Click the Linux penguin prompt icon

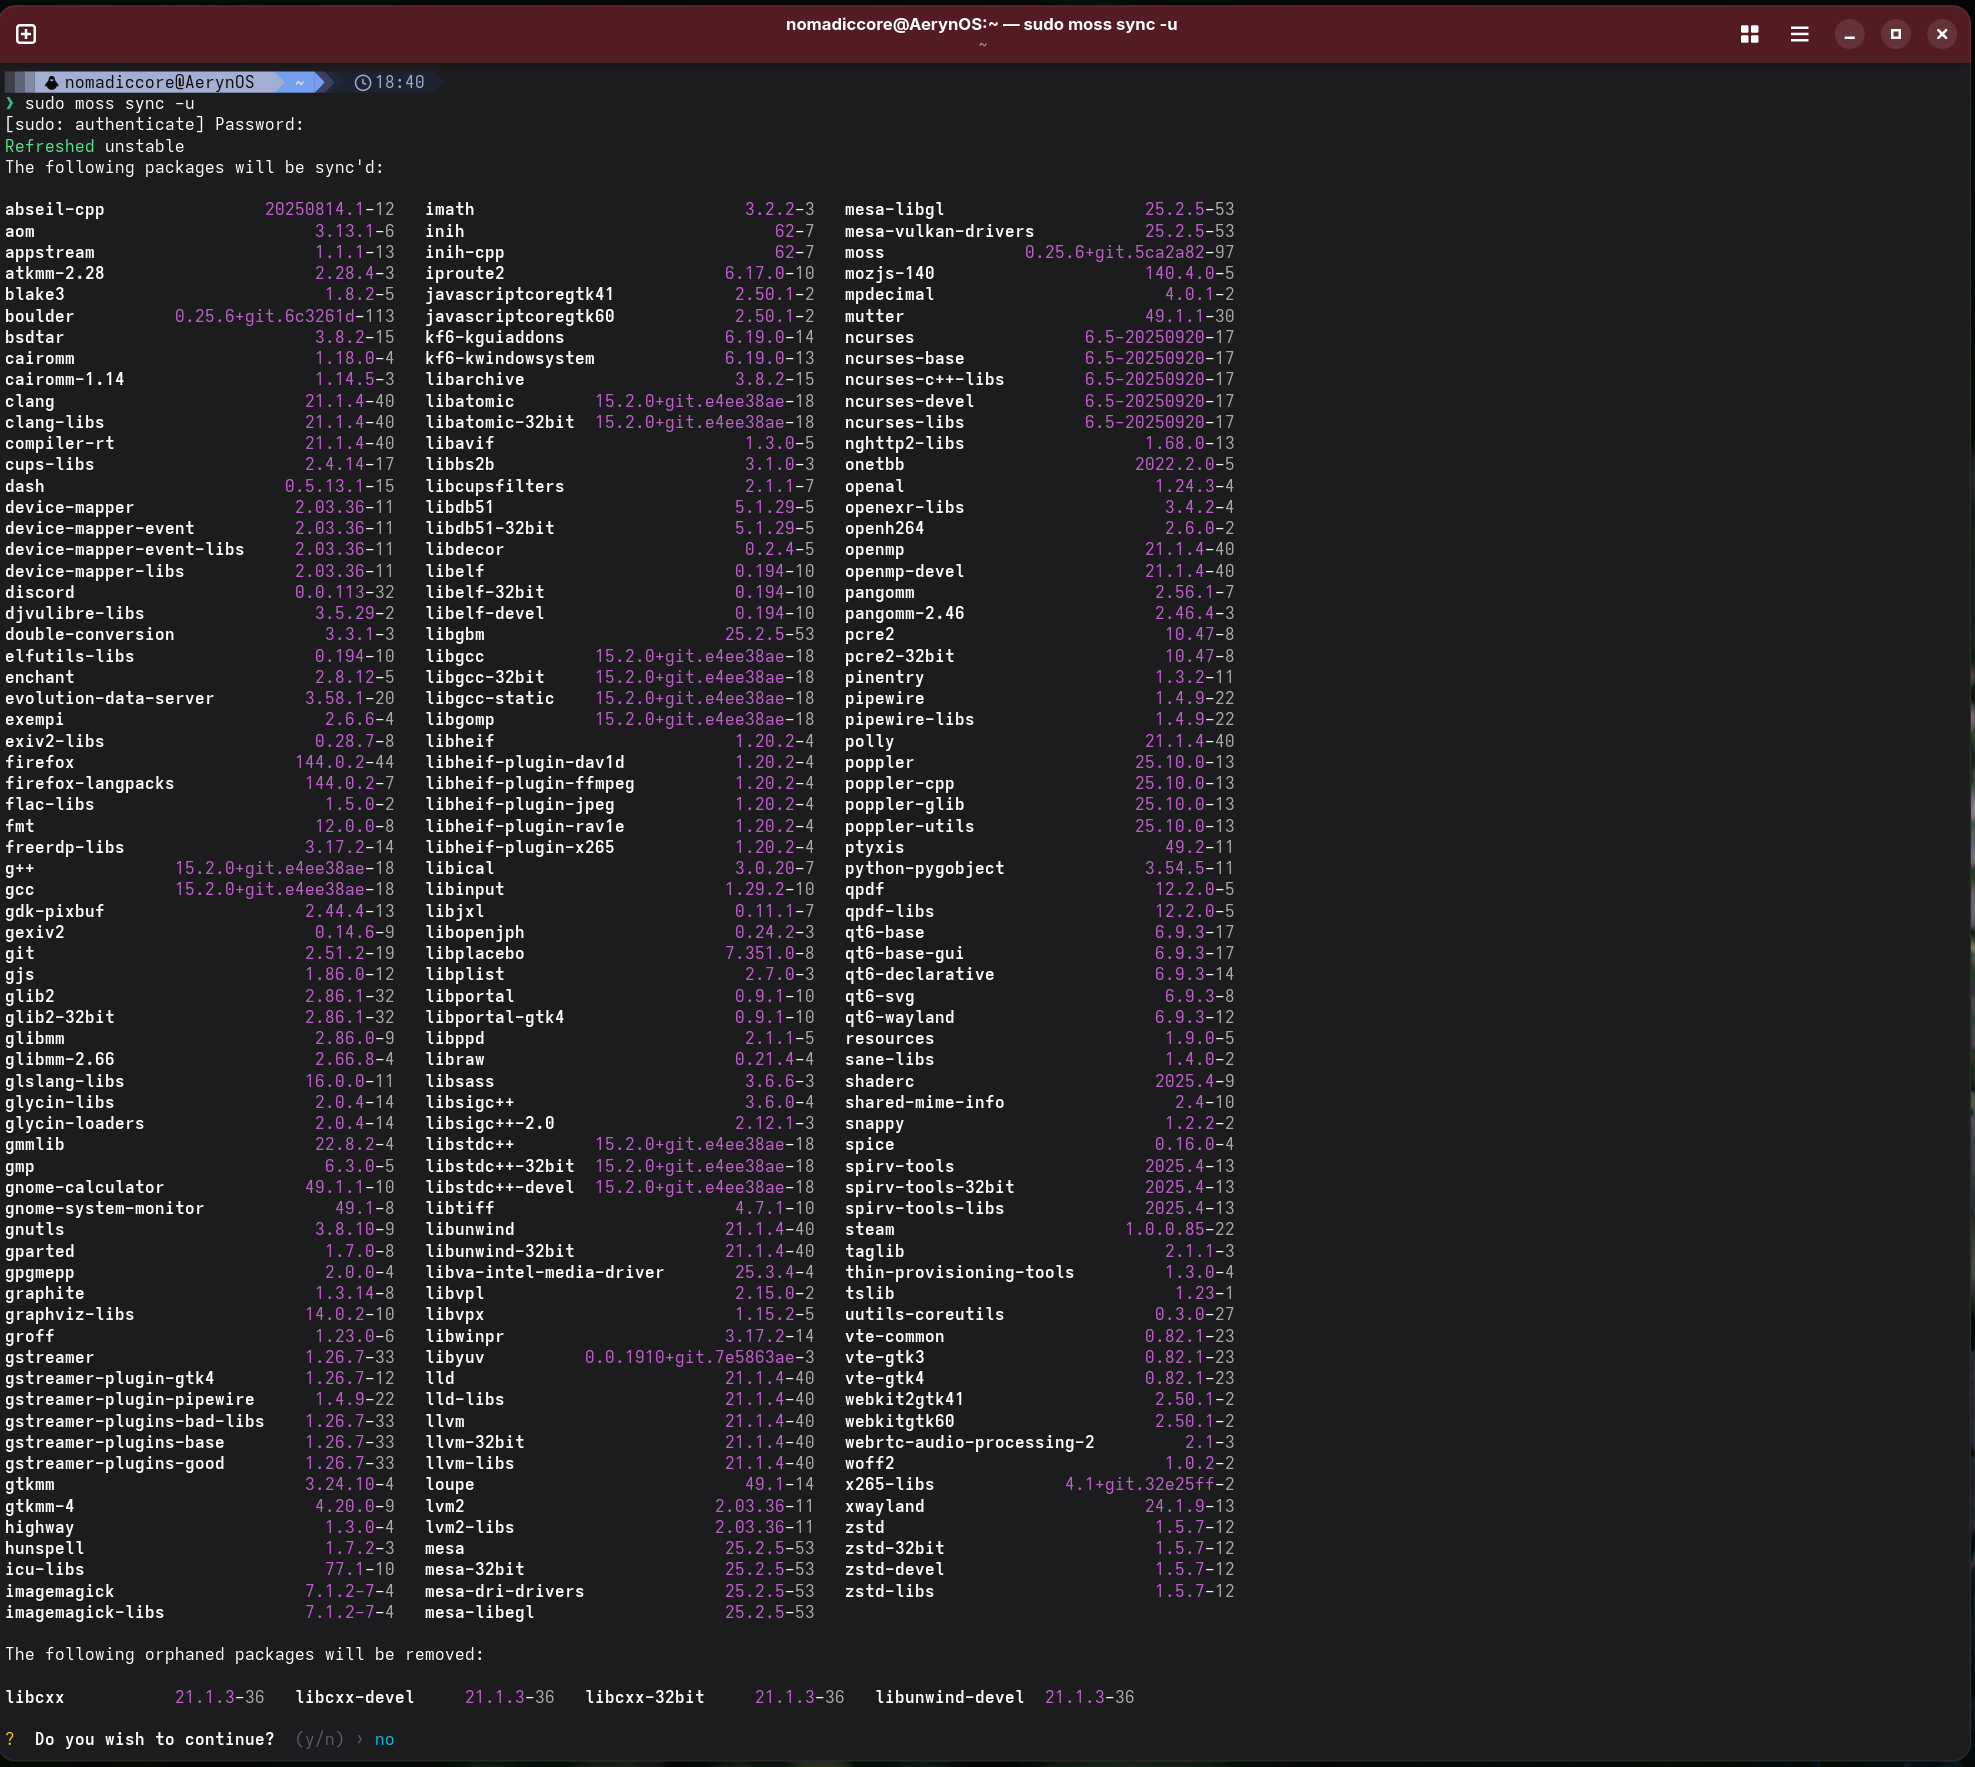pyautogui.click(x=52, y=83)
